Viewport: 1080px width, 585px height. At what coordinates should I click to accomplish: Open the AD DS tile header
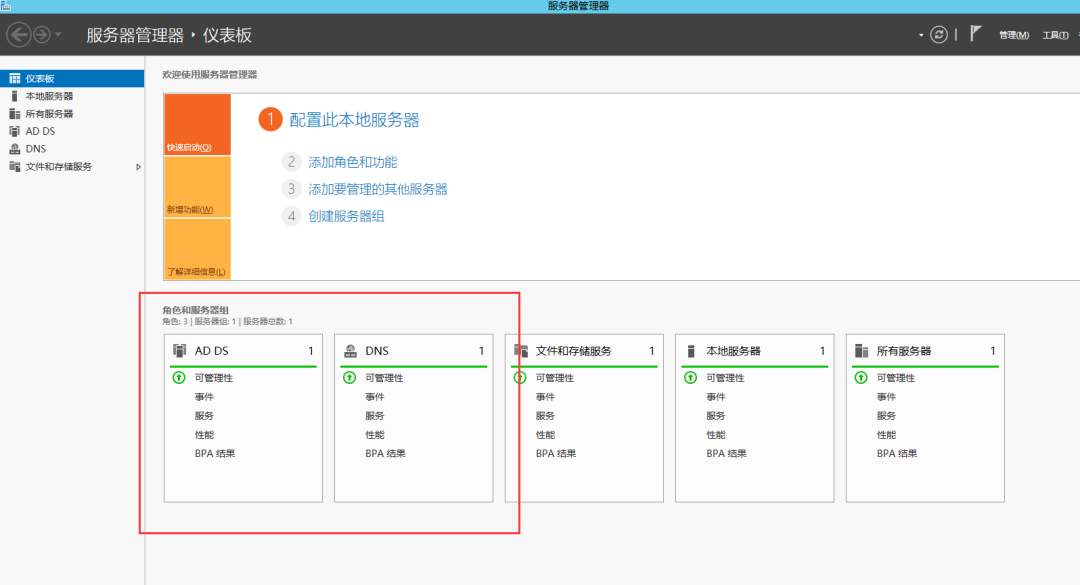243,351
